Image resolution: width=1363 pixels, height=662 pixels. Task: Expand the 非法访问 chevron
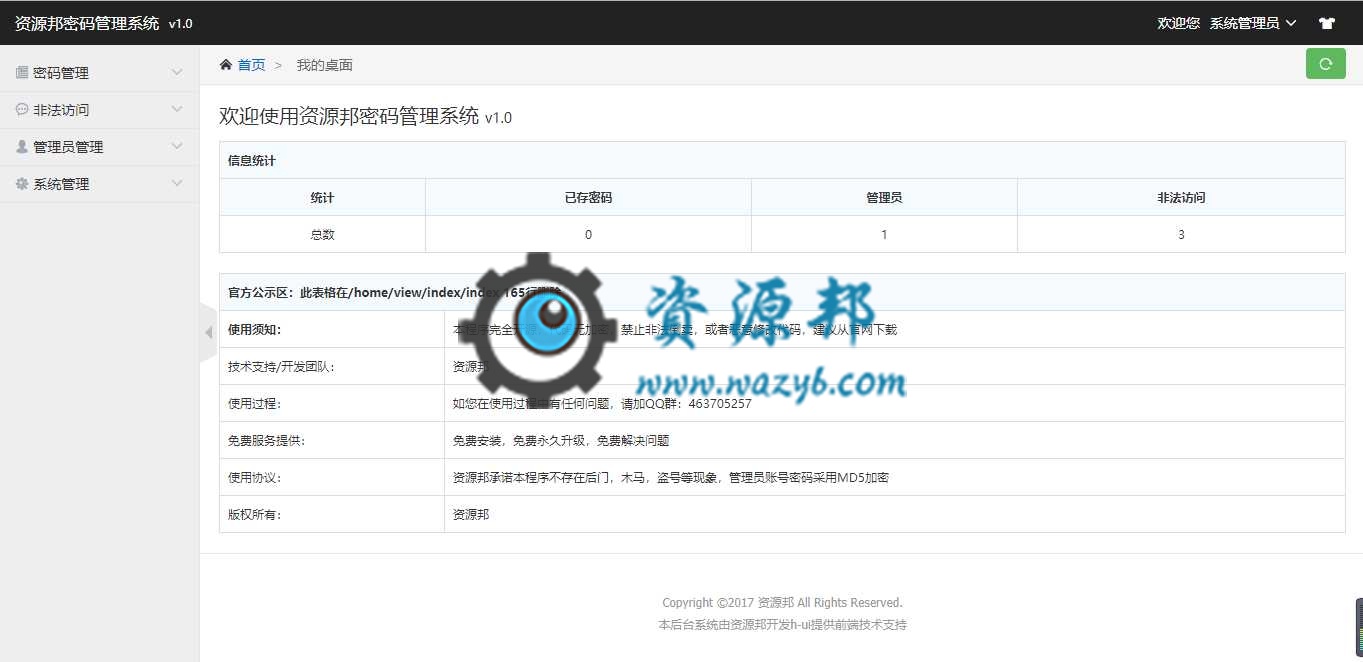point(177,110)
